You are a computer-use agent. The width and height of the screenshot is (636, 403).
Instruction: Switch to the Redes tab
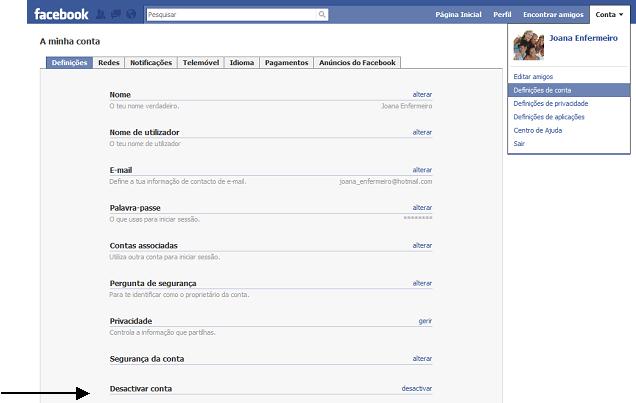coord(109,62)
